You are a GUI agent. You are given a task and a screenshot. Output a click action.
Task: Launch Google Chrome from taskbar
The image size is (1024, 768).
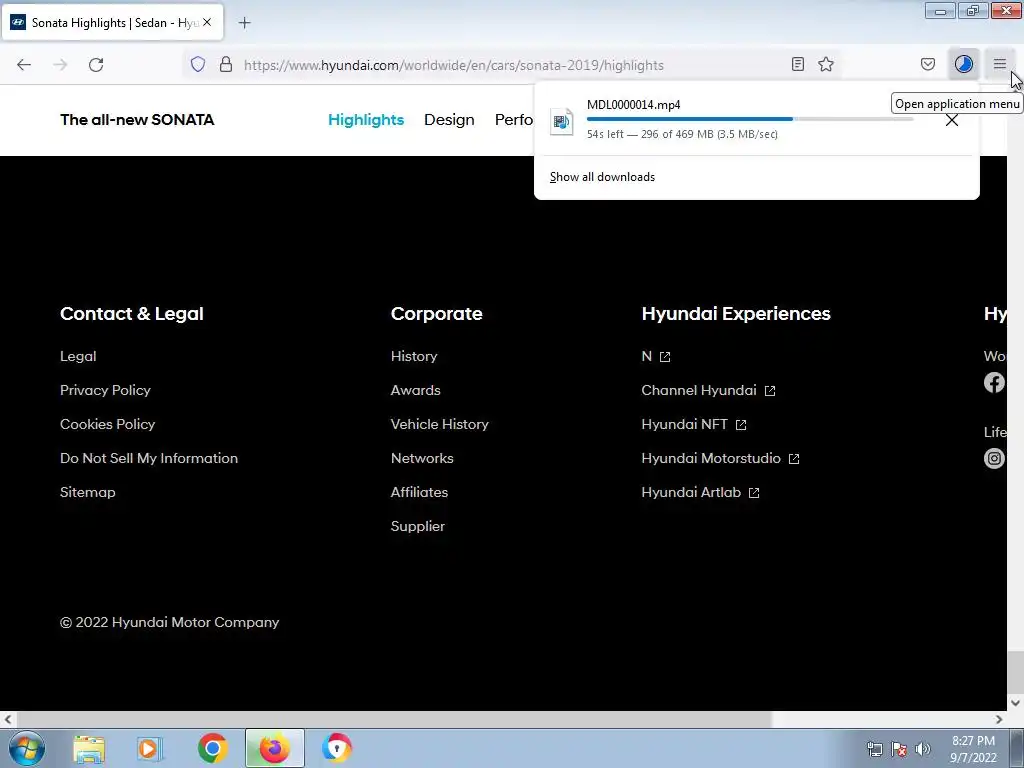212,748
